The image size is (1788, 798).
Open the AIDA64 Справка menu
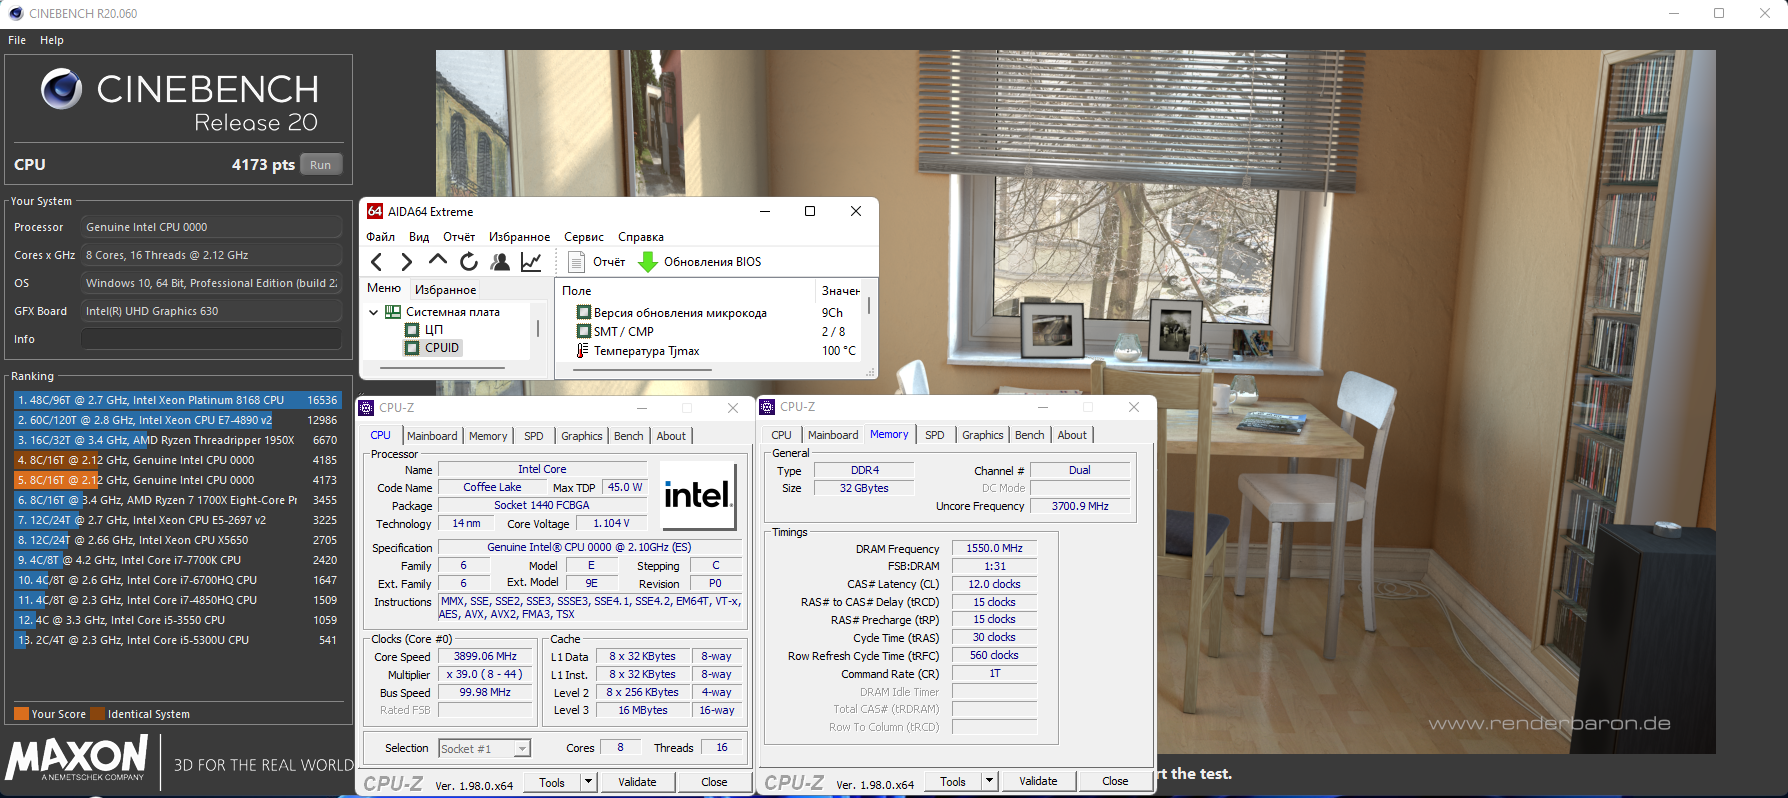[641, 237]
